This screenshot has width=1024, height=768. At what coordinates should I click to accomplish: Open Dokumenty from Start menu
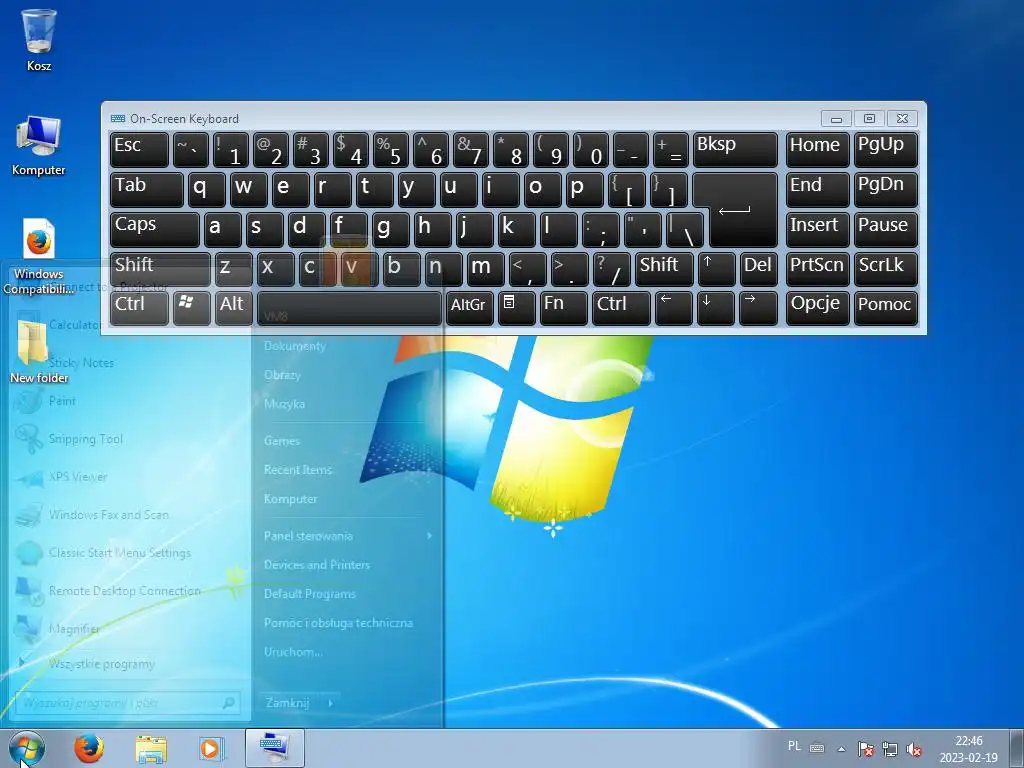click(295, 346)
